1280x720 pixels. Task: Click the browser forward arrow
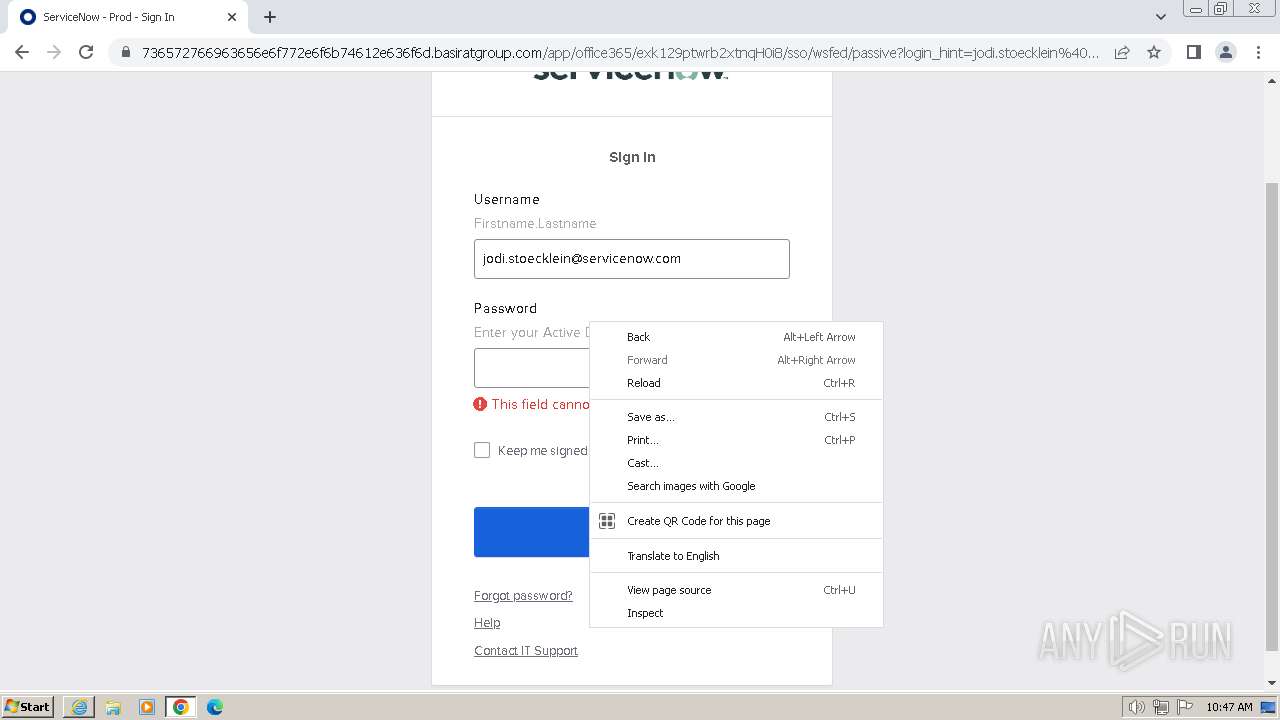[x=54, y=52]
